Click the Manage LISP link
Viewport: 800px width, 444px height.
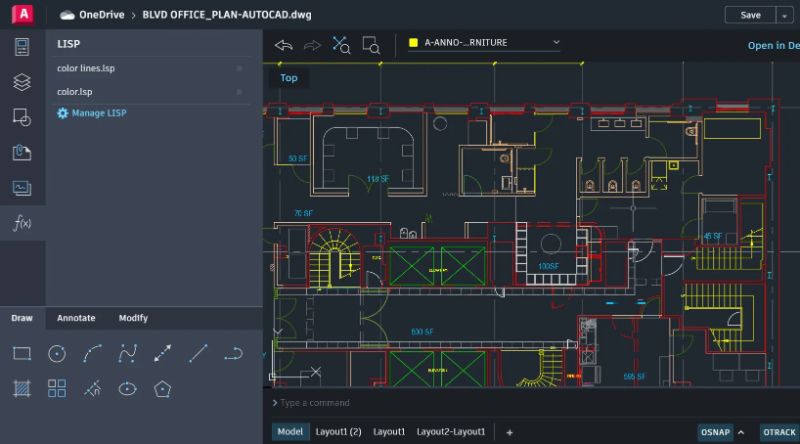[92, 113]
